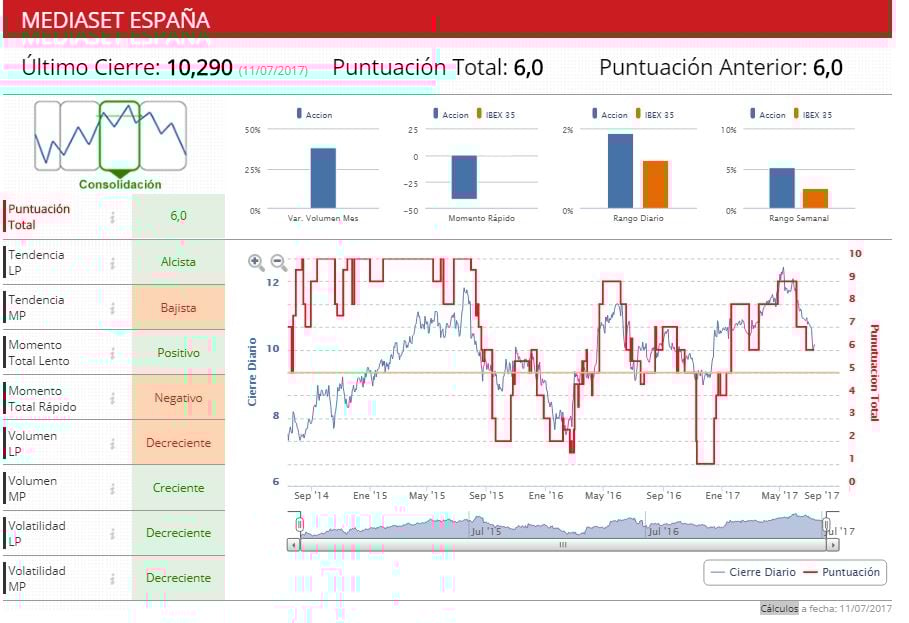Toggle IBEX 35 legend in Rango Semanal chart

813,114
